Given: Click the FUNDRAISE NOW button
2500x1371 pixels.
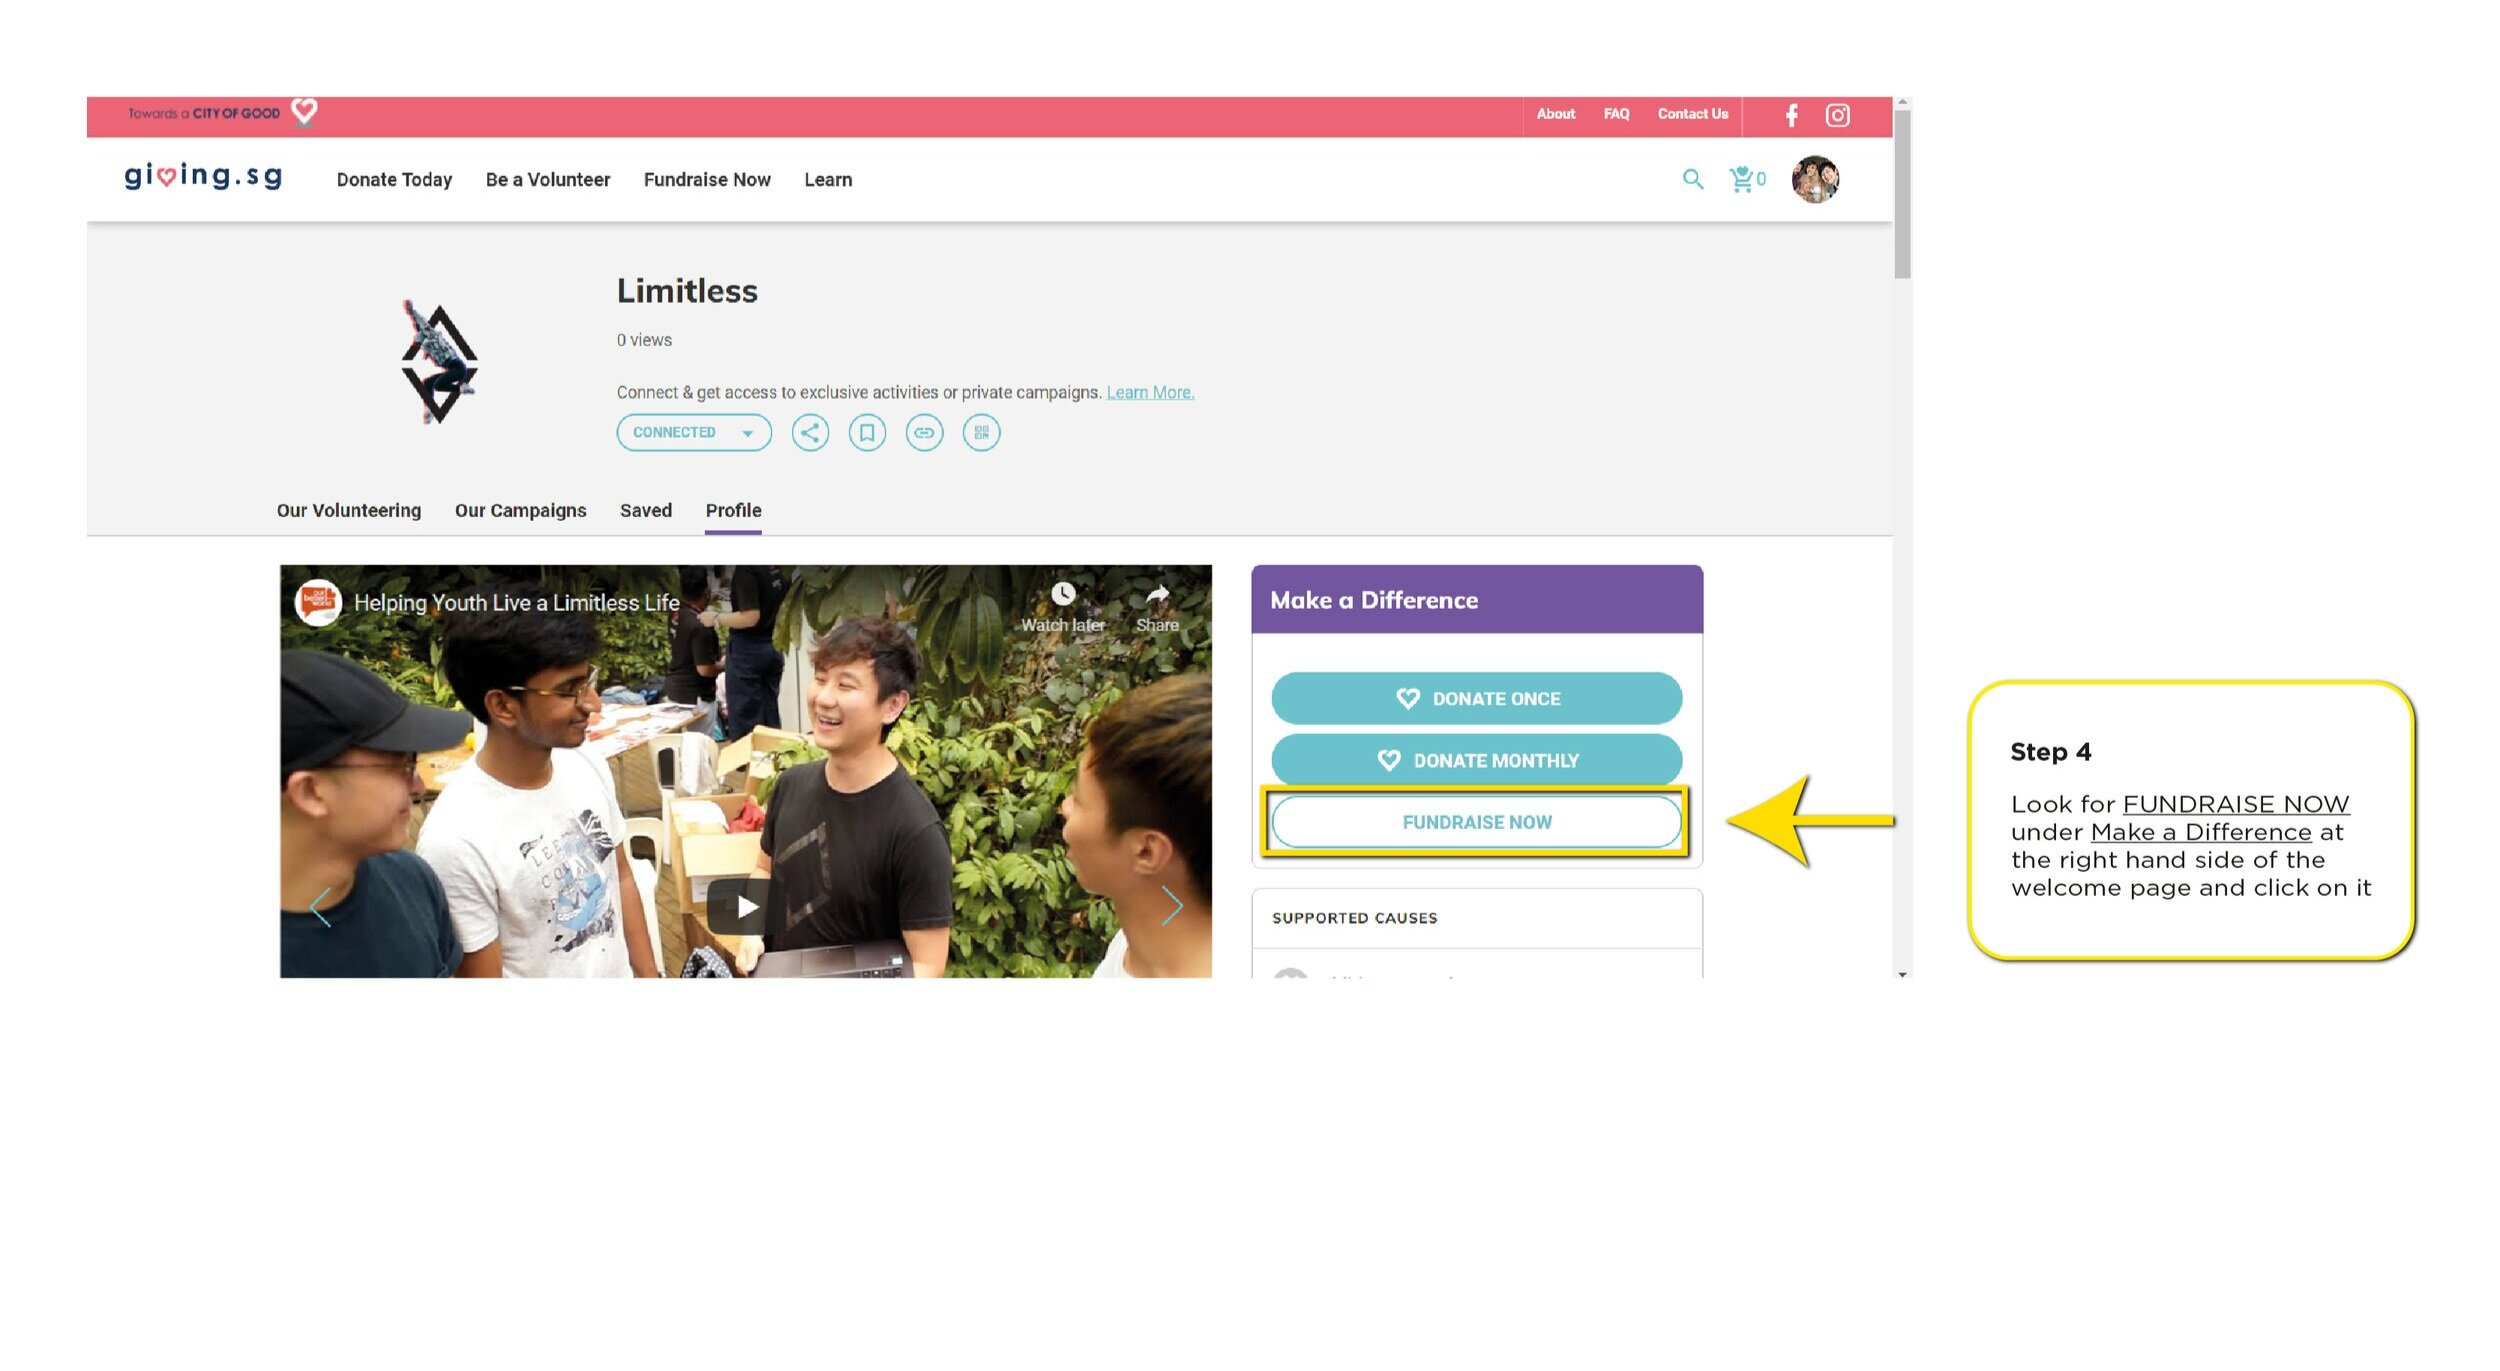Looking at the screenshot, I should click(1476, 822).
